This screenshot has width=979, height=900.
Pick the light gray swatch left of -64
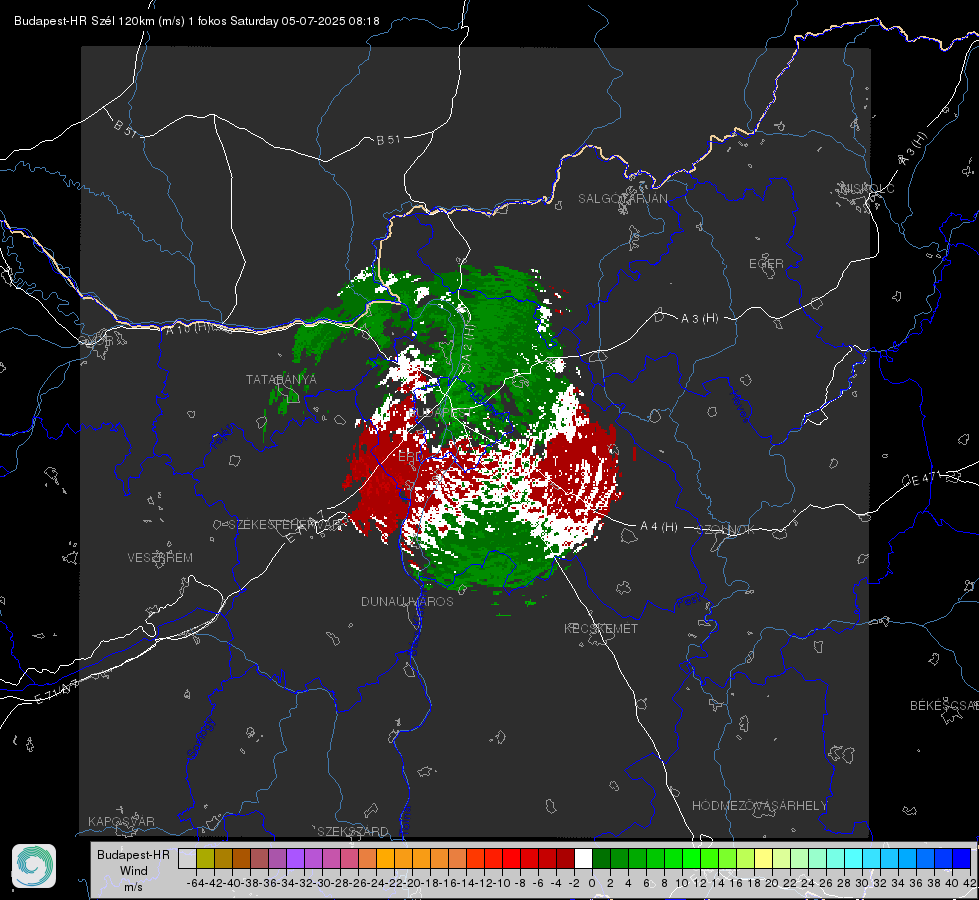coord(187,859)
